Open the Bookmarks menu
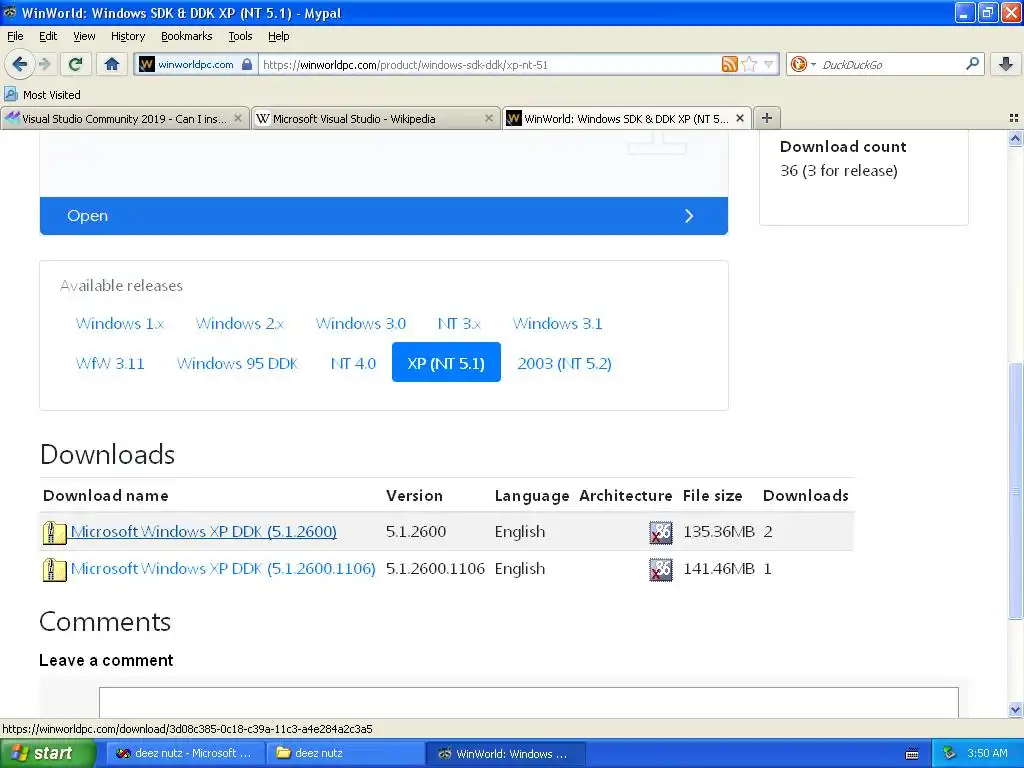This screenshot has width=1024, height=768. coord(187,36)
